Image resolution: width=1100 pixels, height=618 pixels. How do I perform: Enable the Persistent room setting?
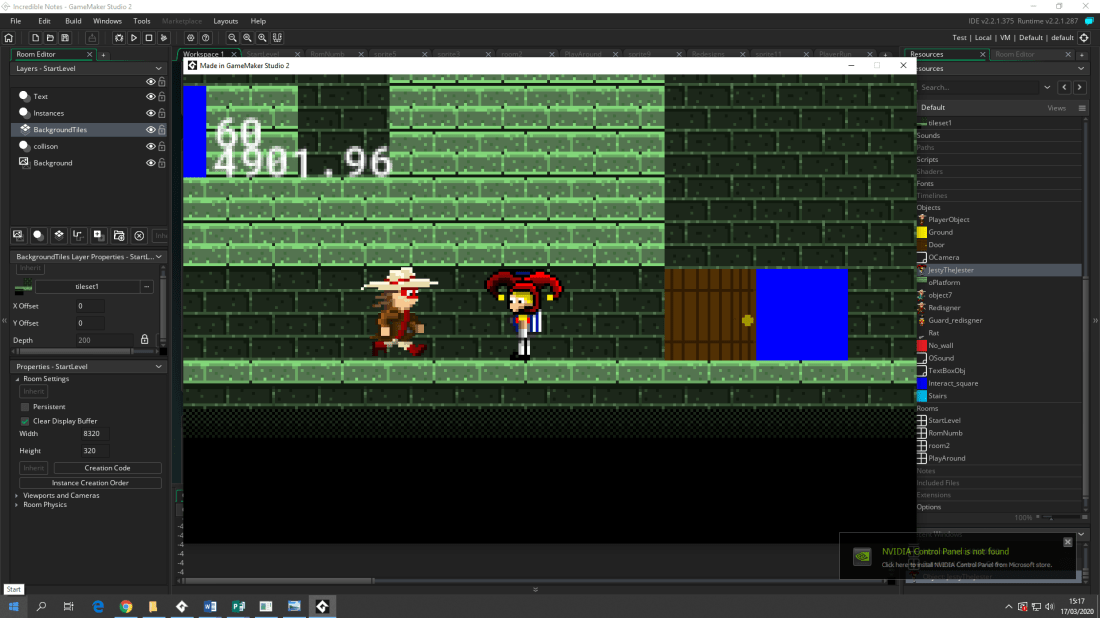click(x=25, y=407)
